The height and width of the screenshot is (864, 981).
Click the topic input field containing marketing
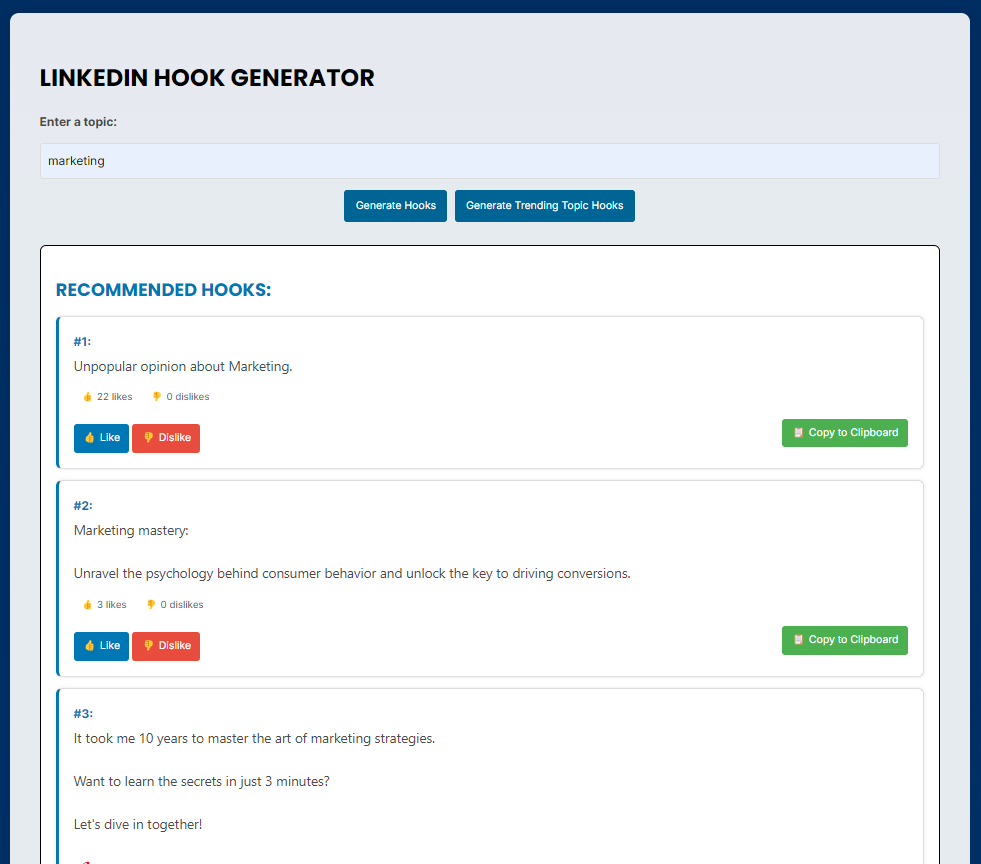(x=489, y=161)
